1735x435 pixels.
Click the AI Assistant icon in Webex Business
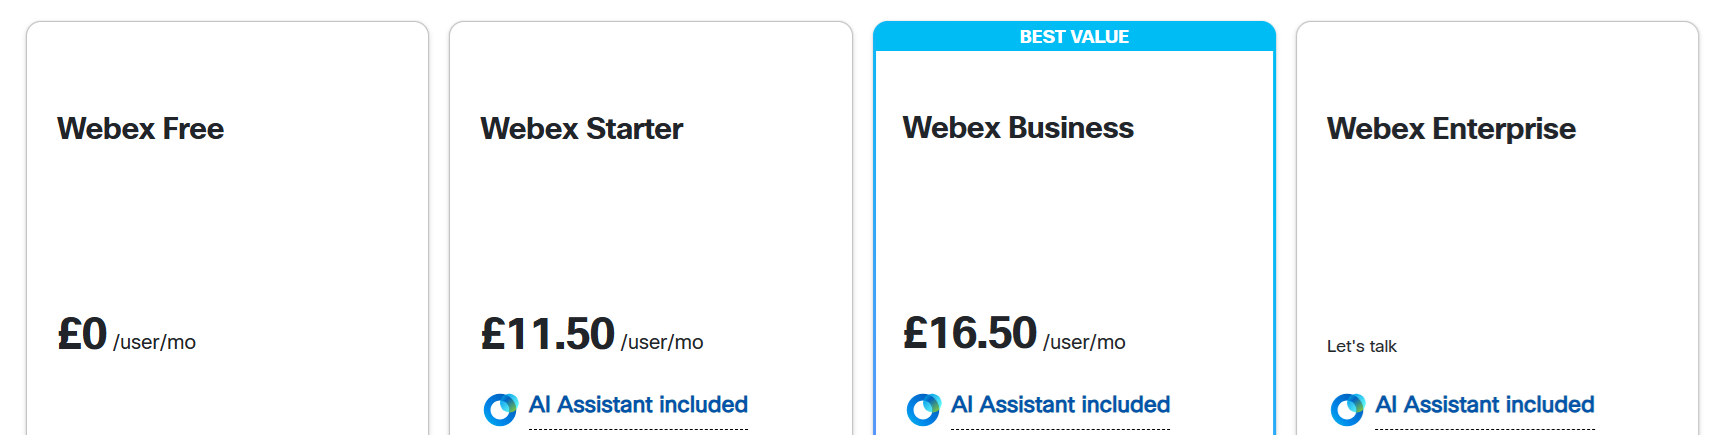point(923,408)
